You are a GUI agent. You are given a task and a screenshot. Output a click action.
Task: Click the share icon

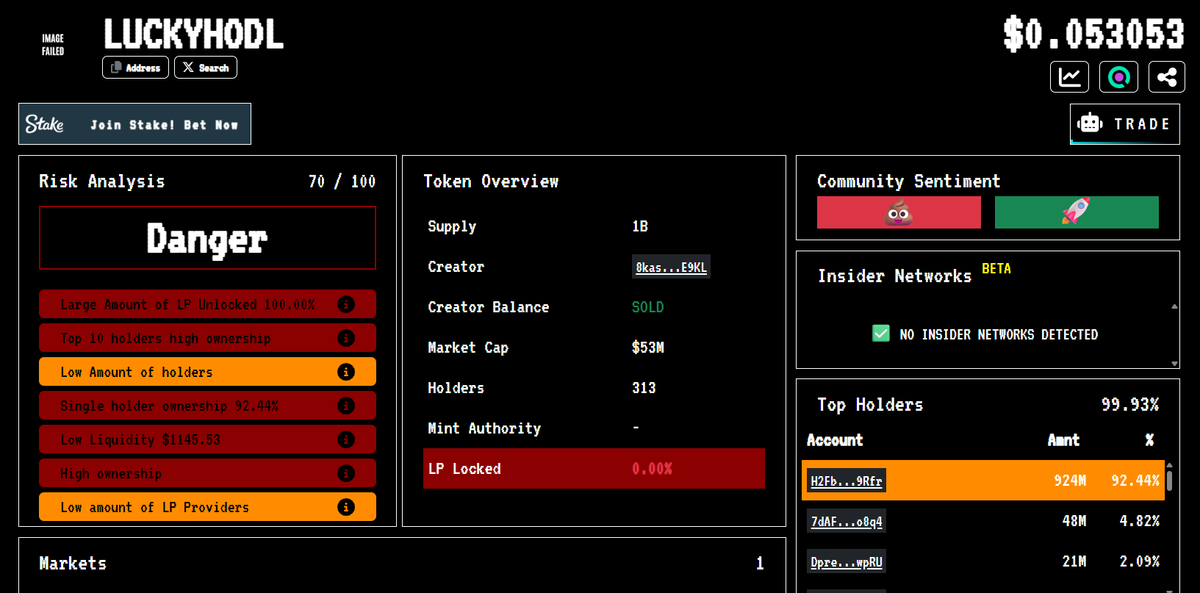[x=1167, y=76]
